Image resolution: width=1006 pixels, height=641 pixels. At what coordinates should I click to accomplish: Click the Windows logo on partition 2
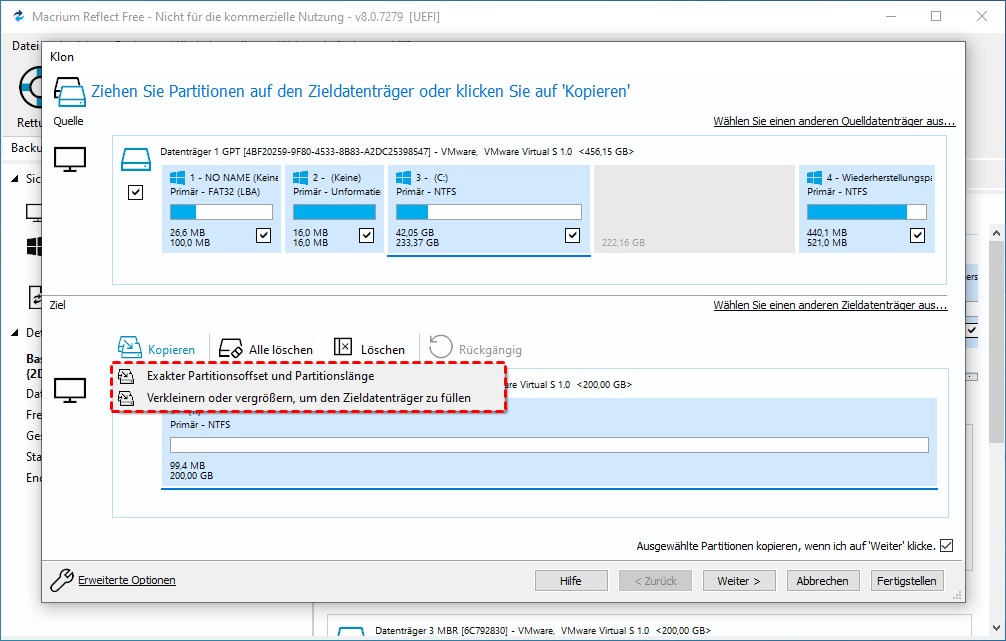pyautogui.click(x=301, y=178)
